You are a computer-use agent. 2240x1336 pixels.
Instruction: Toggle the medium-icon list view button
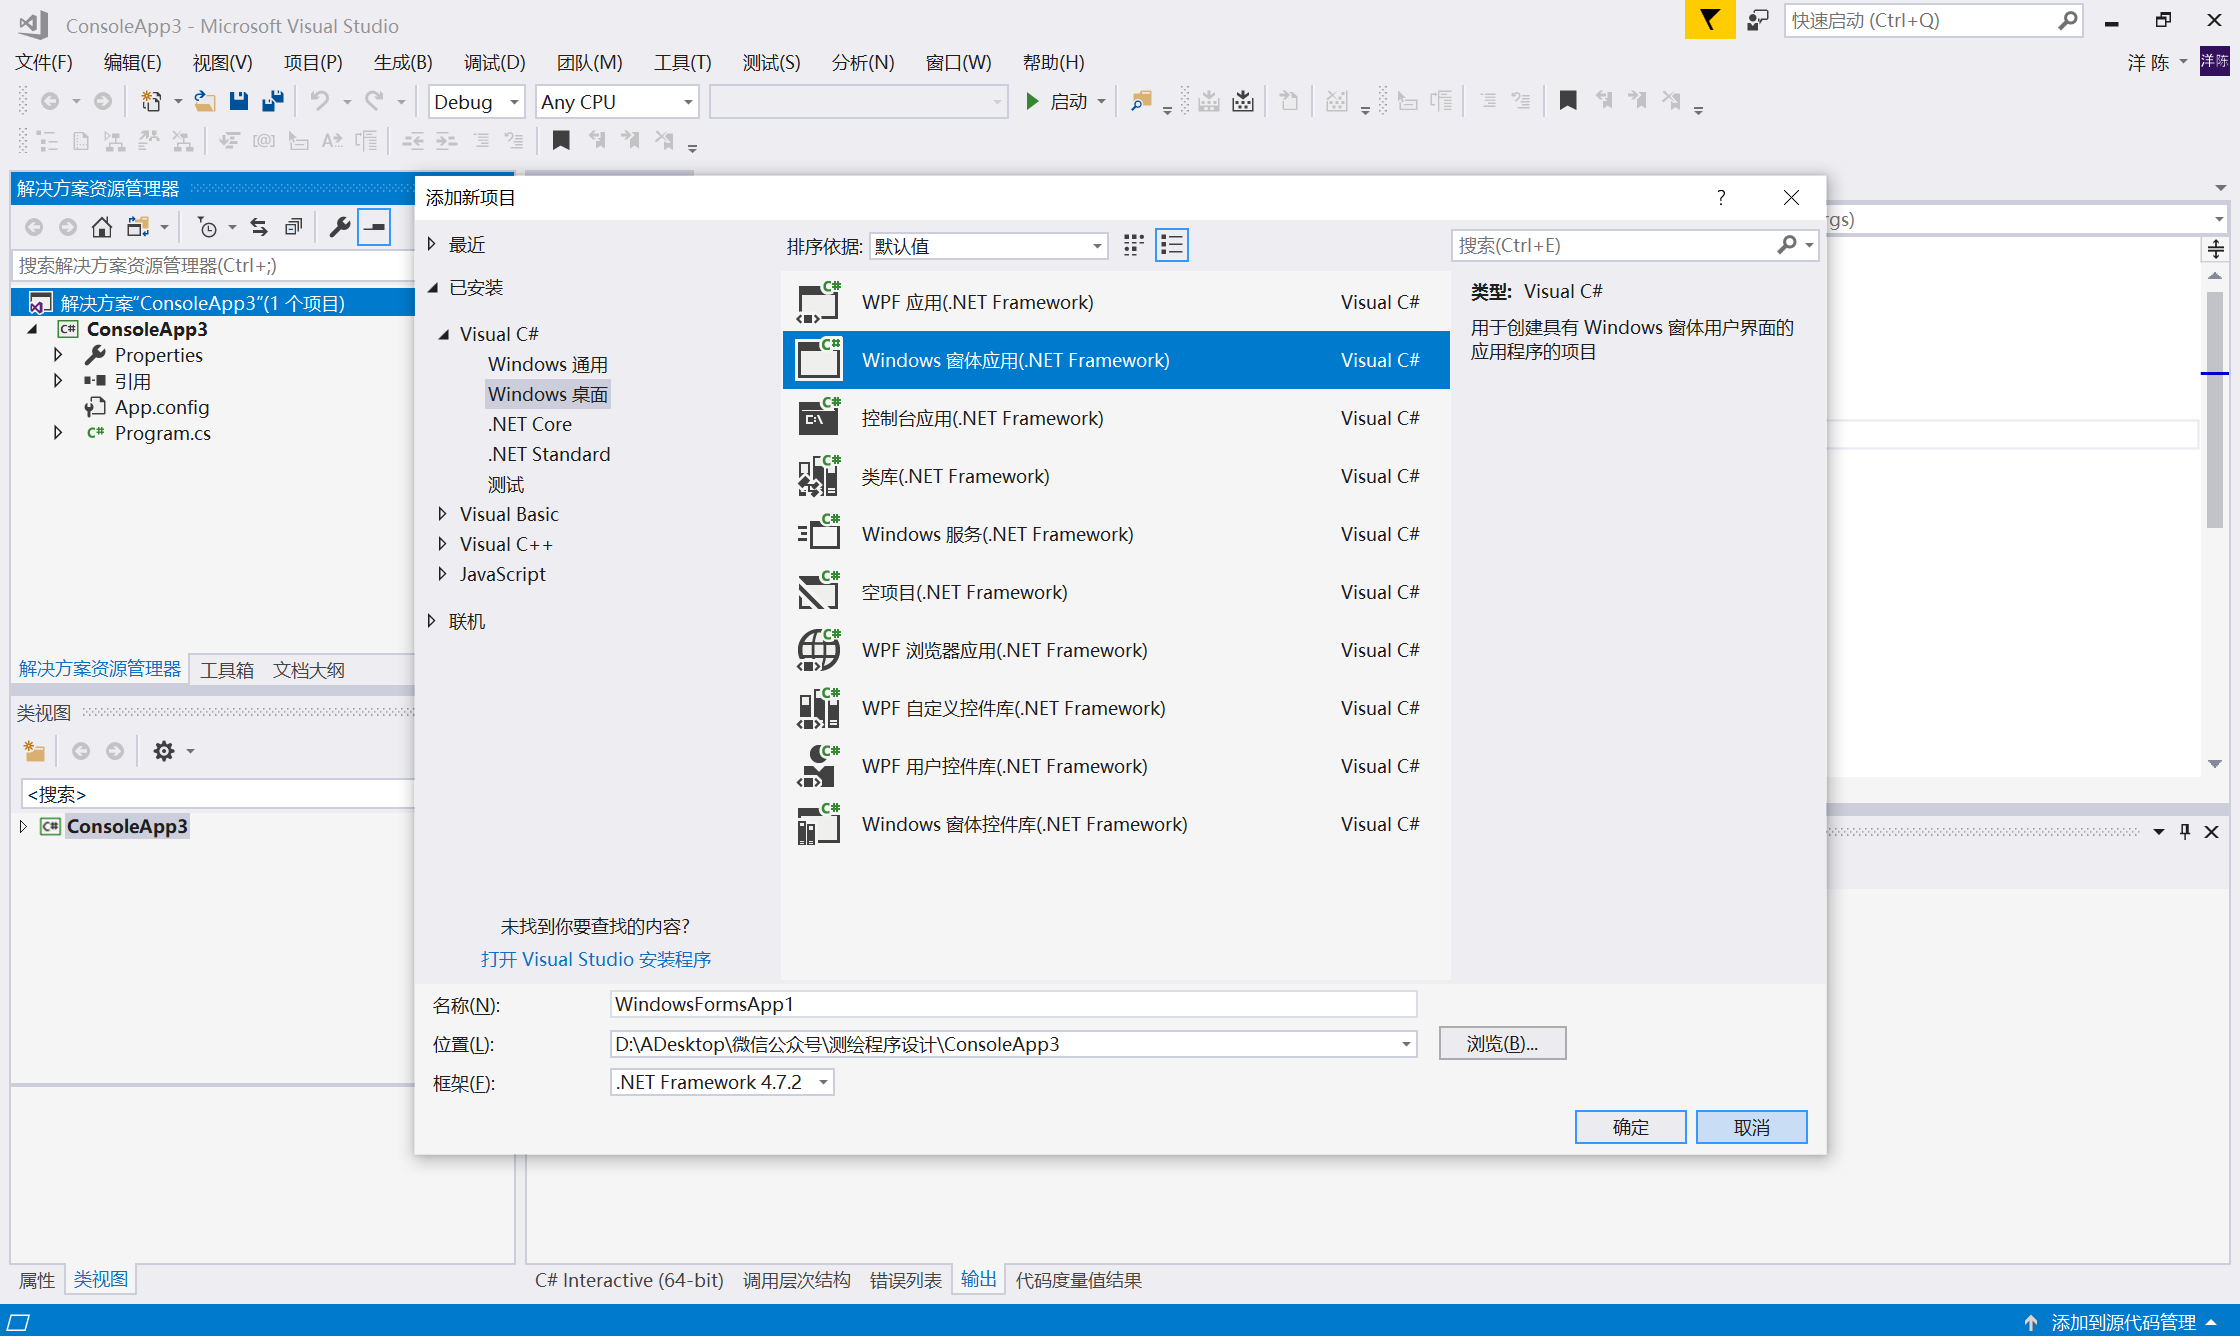(1171, 245)
